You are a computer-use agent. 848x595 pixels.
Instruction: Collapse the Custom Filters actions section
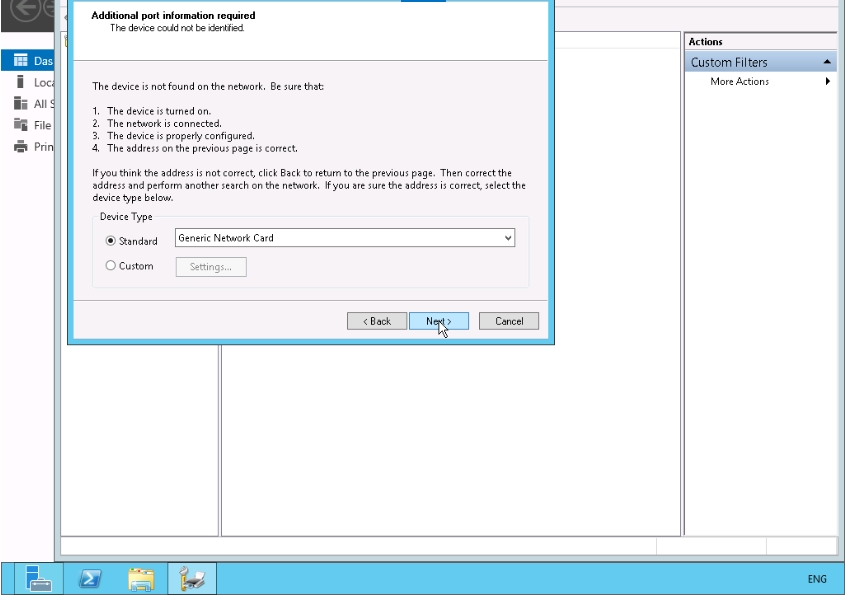tap(827, 62)
